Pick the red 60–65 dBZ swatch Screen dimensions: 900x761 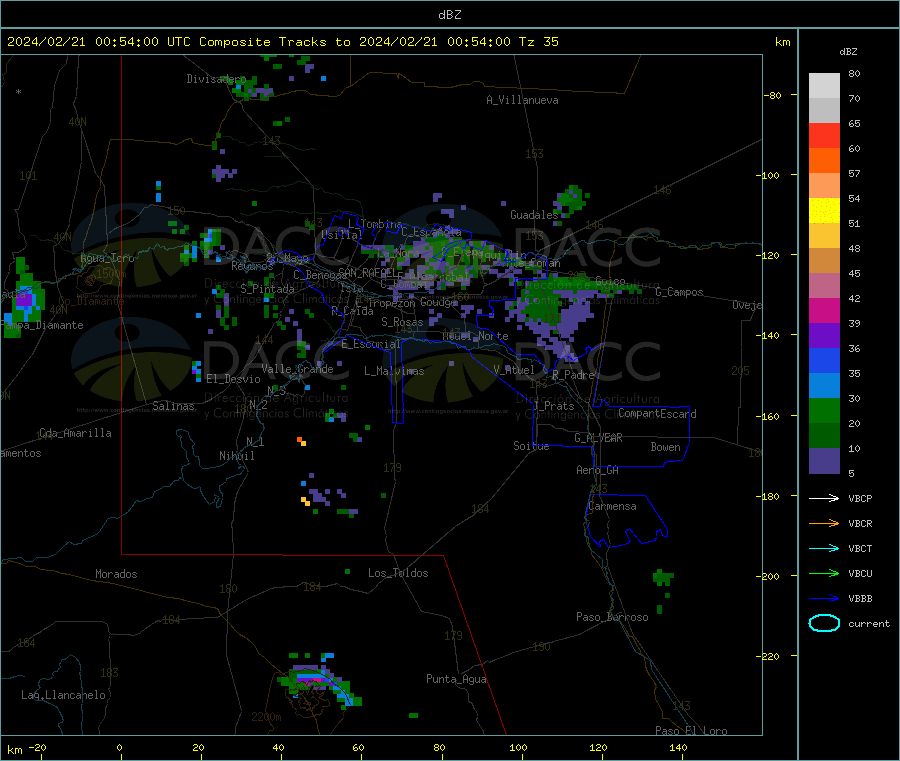pos(824,135)
